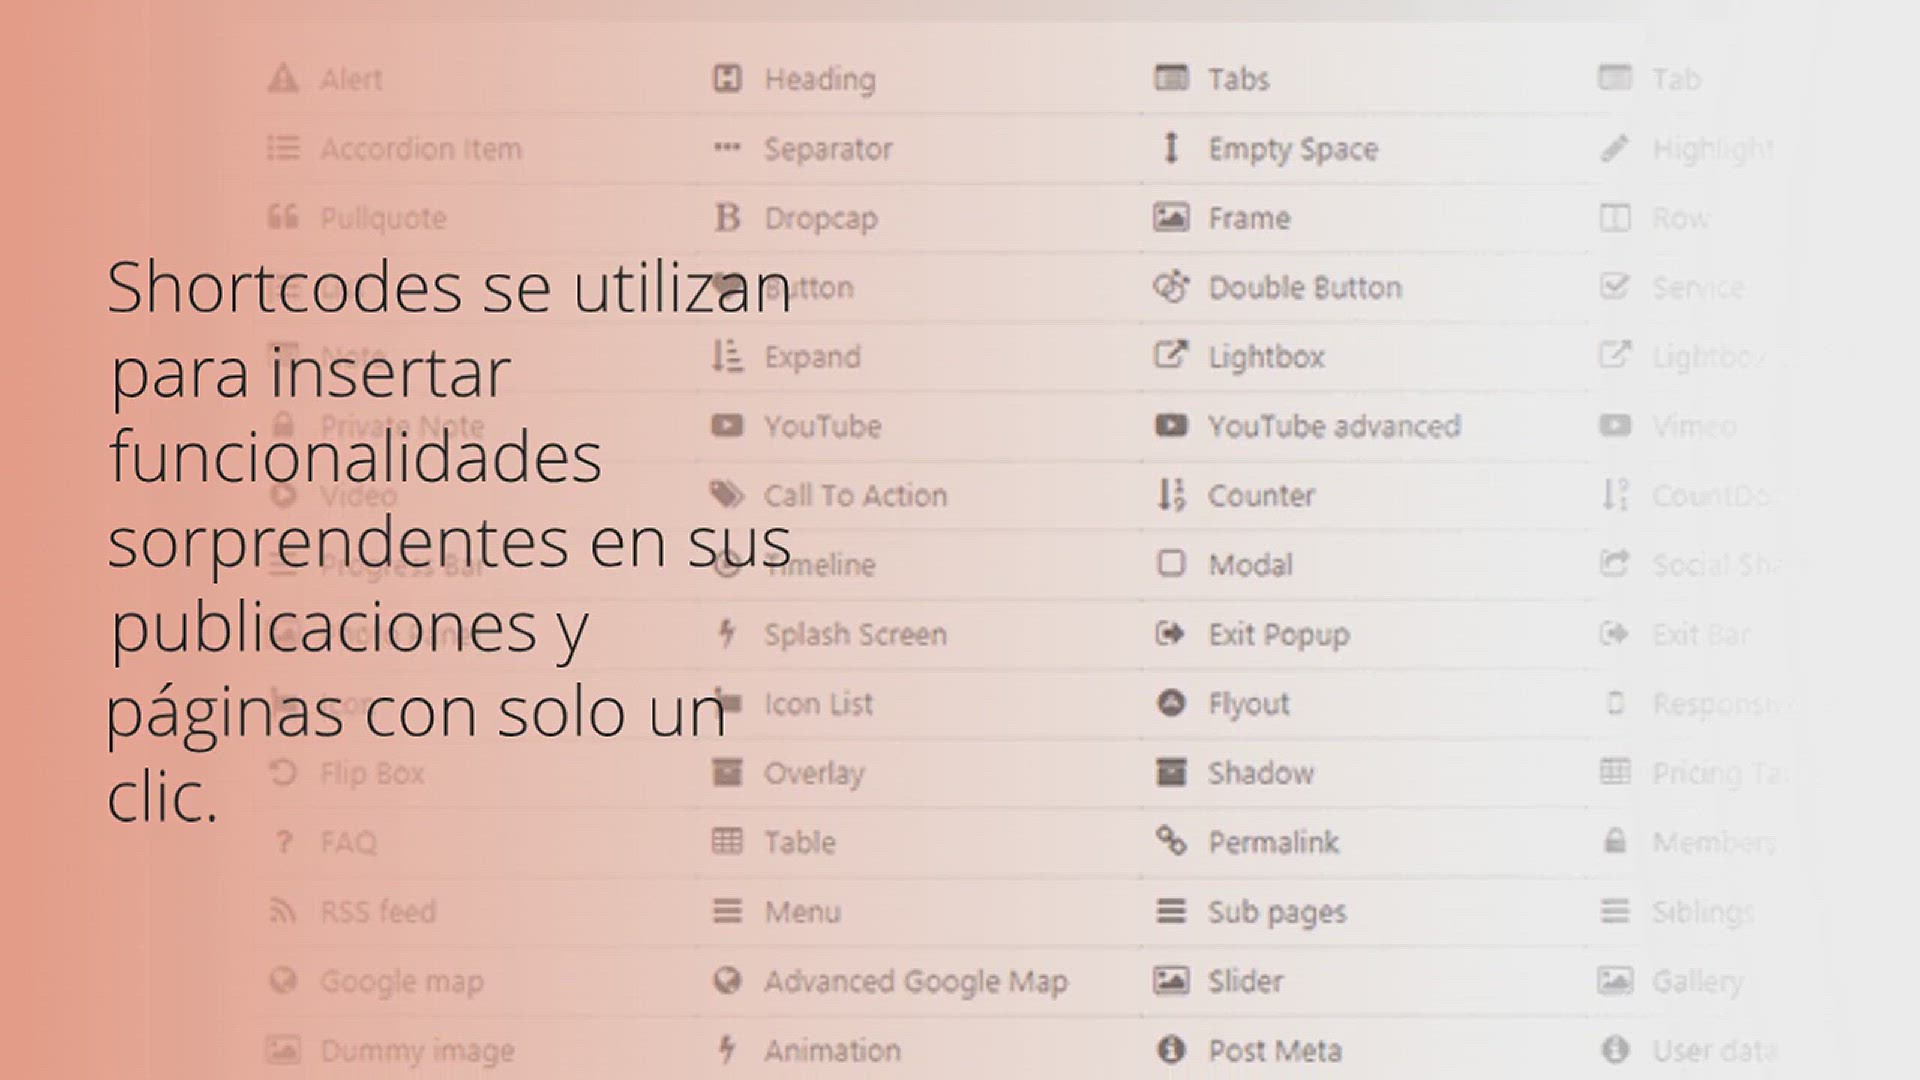Insert the Double Button shortcode

pyautogui.click(x=1304, y=288)
